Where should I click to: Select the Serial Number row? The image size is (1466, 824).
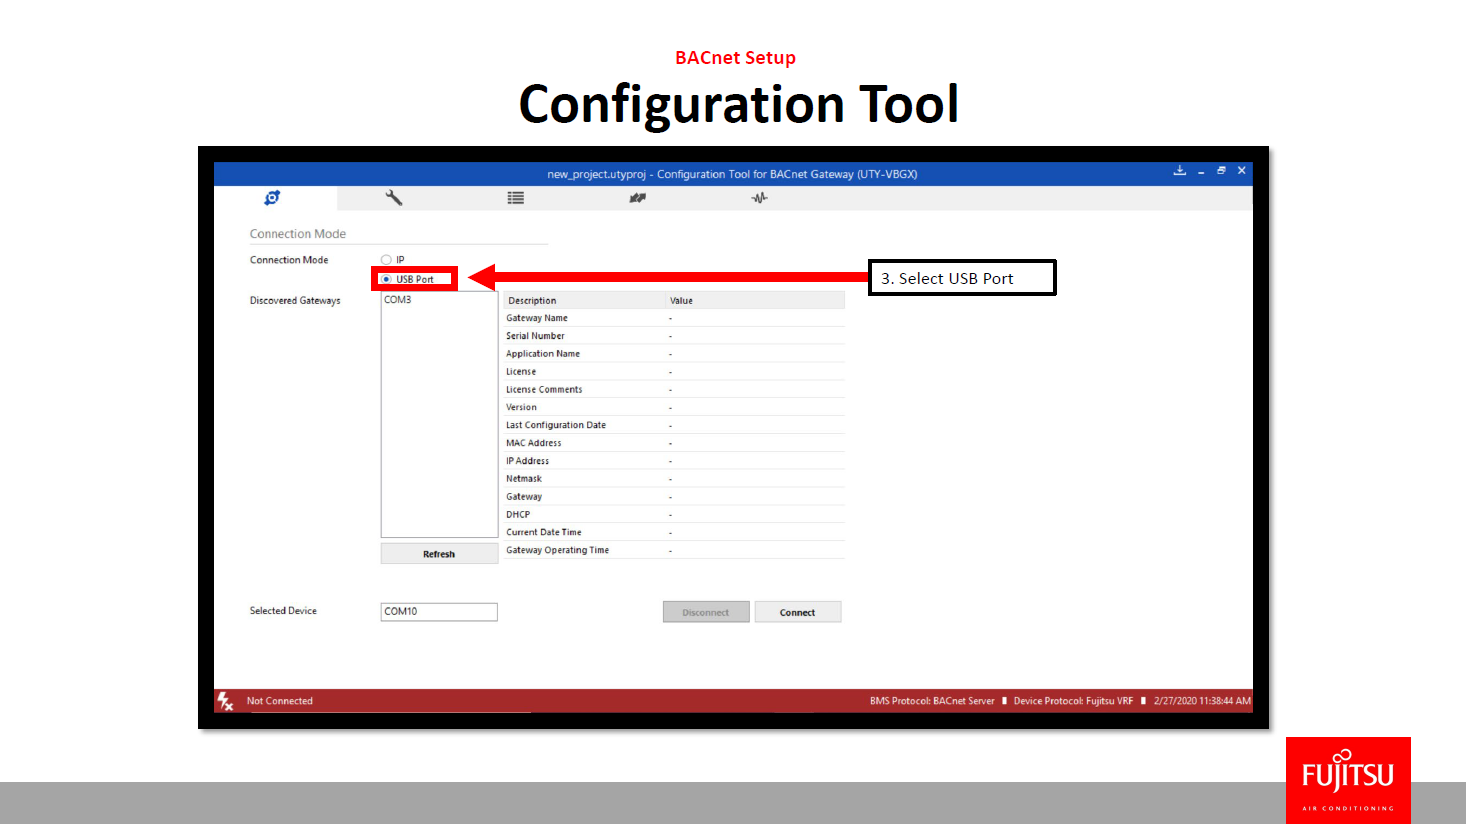click(x=674, y=336)
